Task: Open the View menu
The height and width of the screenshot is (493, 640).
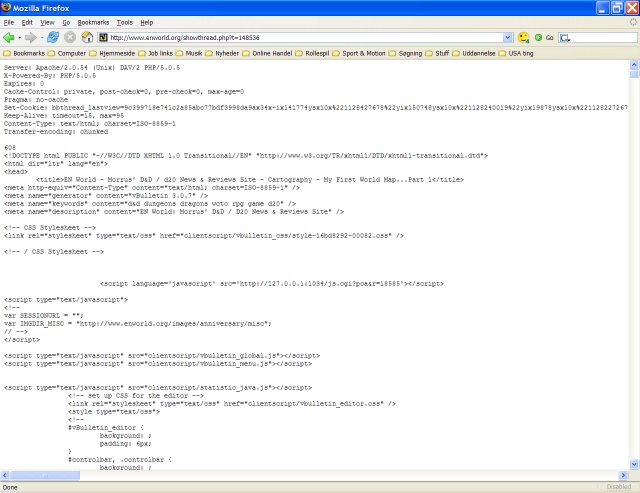Action: (47, 22)
